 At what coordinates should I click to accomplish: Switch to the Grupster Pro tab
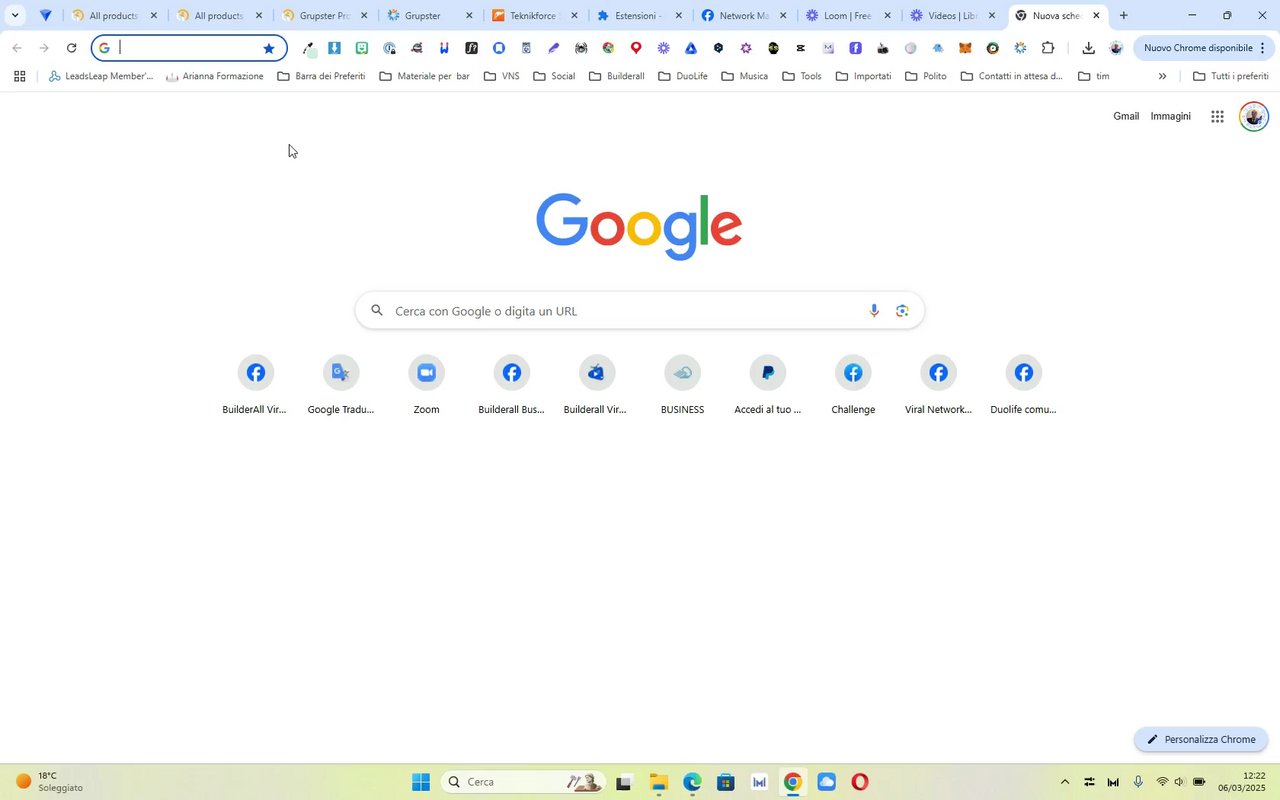324,16
